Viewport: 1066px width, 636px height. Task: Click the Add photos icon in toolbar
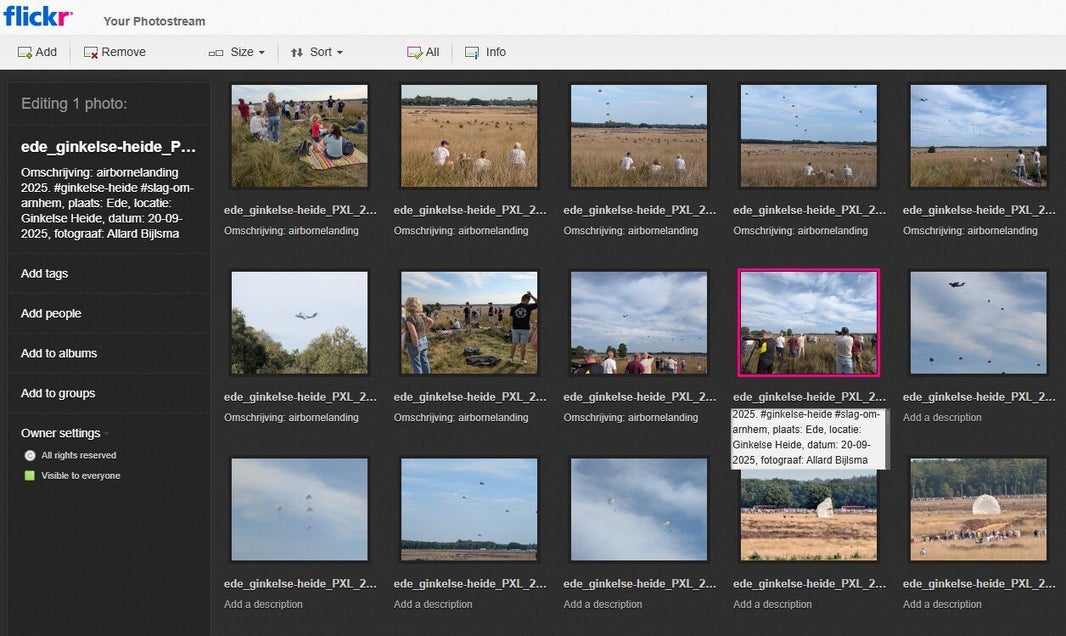(24, 52)
